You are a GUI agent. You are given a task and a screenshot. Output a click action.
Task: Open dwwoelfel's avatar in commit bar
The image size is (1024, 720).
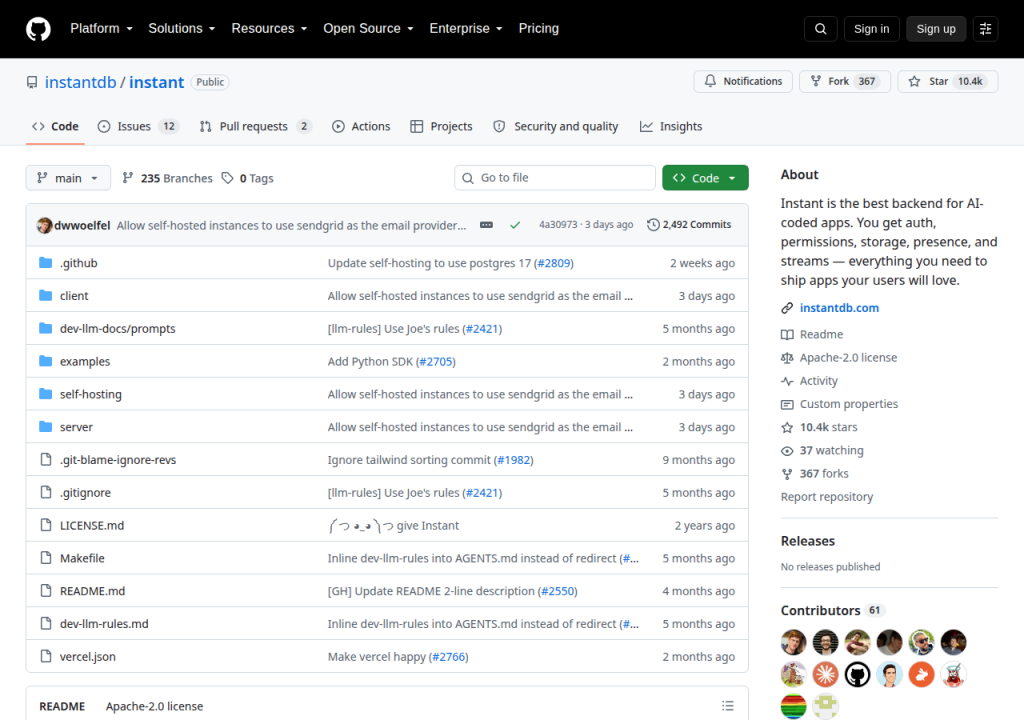point(44,225)
